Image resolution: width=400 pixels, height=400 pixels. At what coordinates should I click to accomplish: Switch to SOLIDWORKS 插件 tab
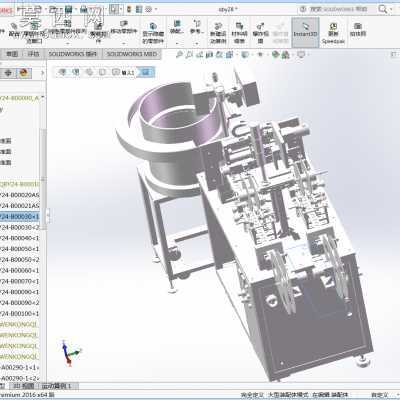(x=73, y=54)
